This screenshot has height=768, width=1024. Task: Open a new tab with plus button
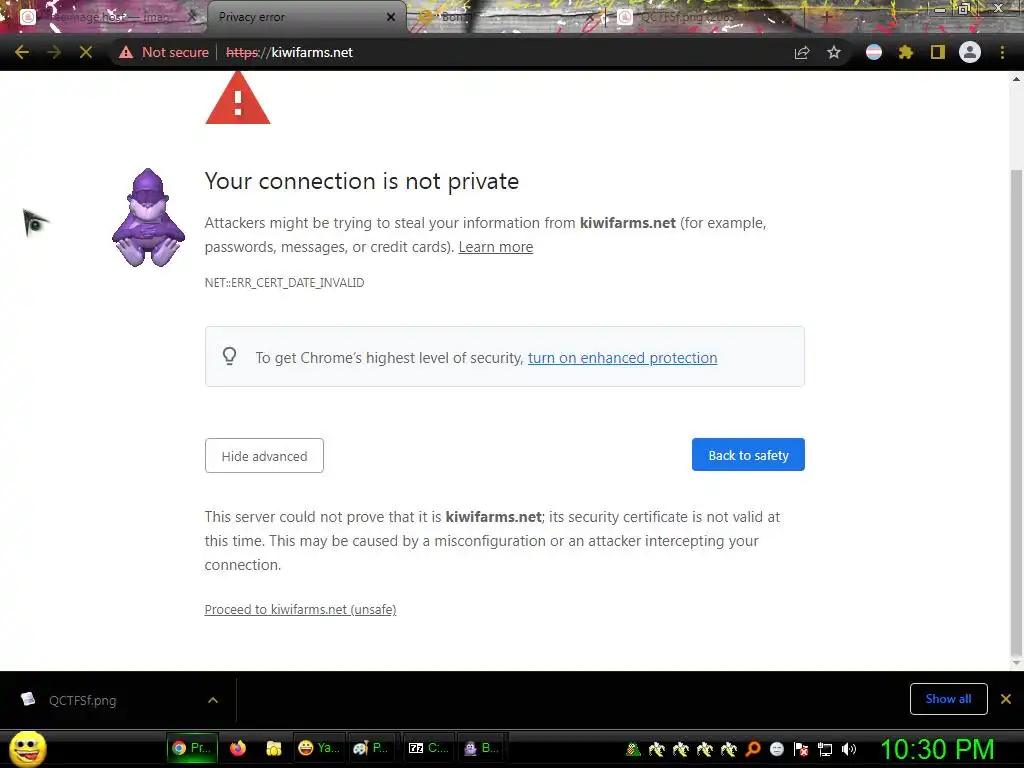(x=826, y=17)
